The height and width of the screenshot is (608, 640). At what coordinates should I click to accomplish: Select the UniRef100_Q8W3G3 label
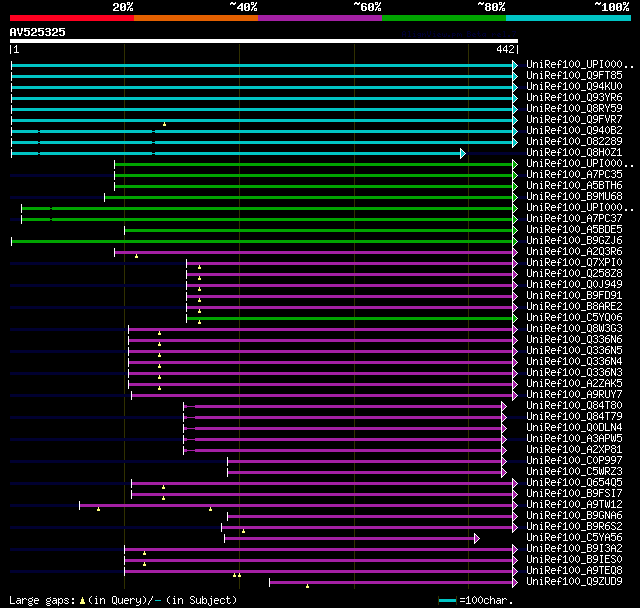(x=574, y=329)
